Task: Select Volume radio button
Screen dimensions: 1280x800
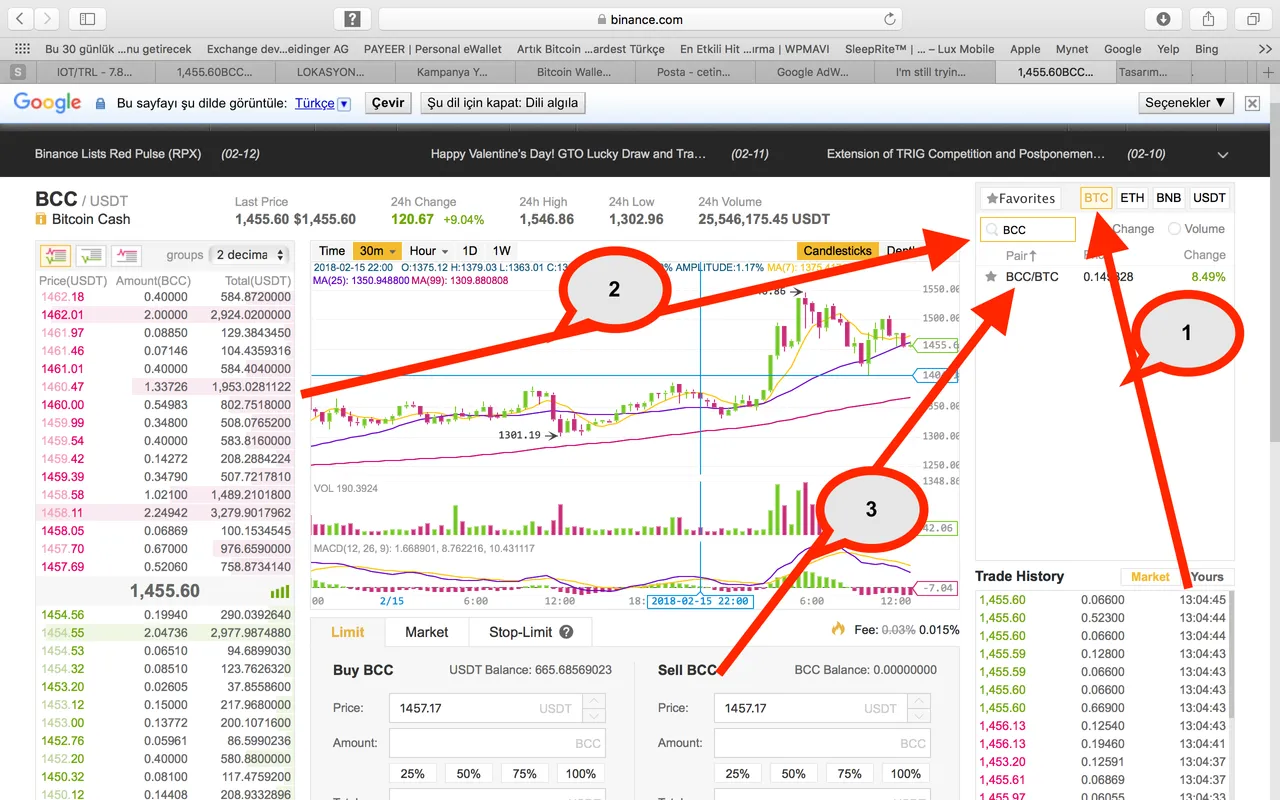Action: 1174,229
